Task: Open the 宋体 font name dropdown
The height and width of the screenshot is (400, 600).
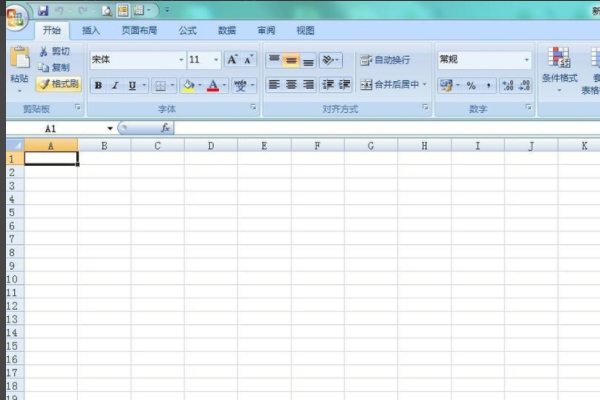Action: (181, 60)
